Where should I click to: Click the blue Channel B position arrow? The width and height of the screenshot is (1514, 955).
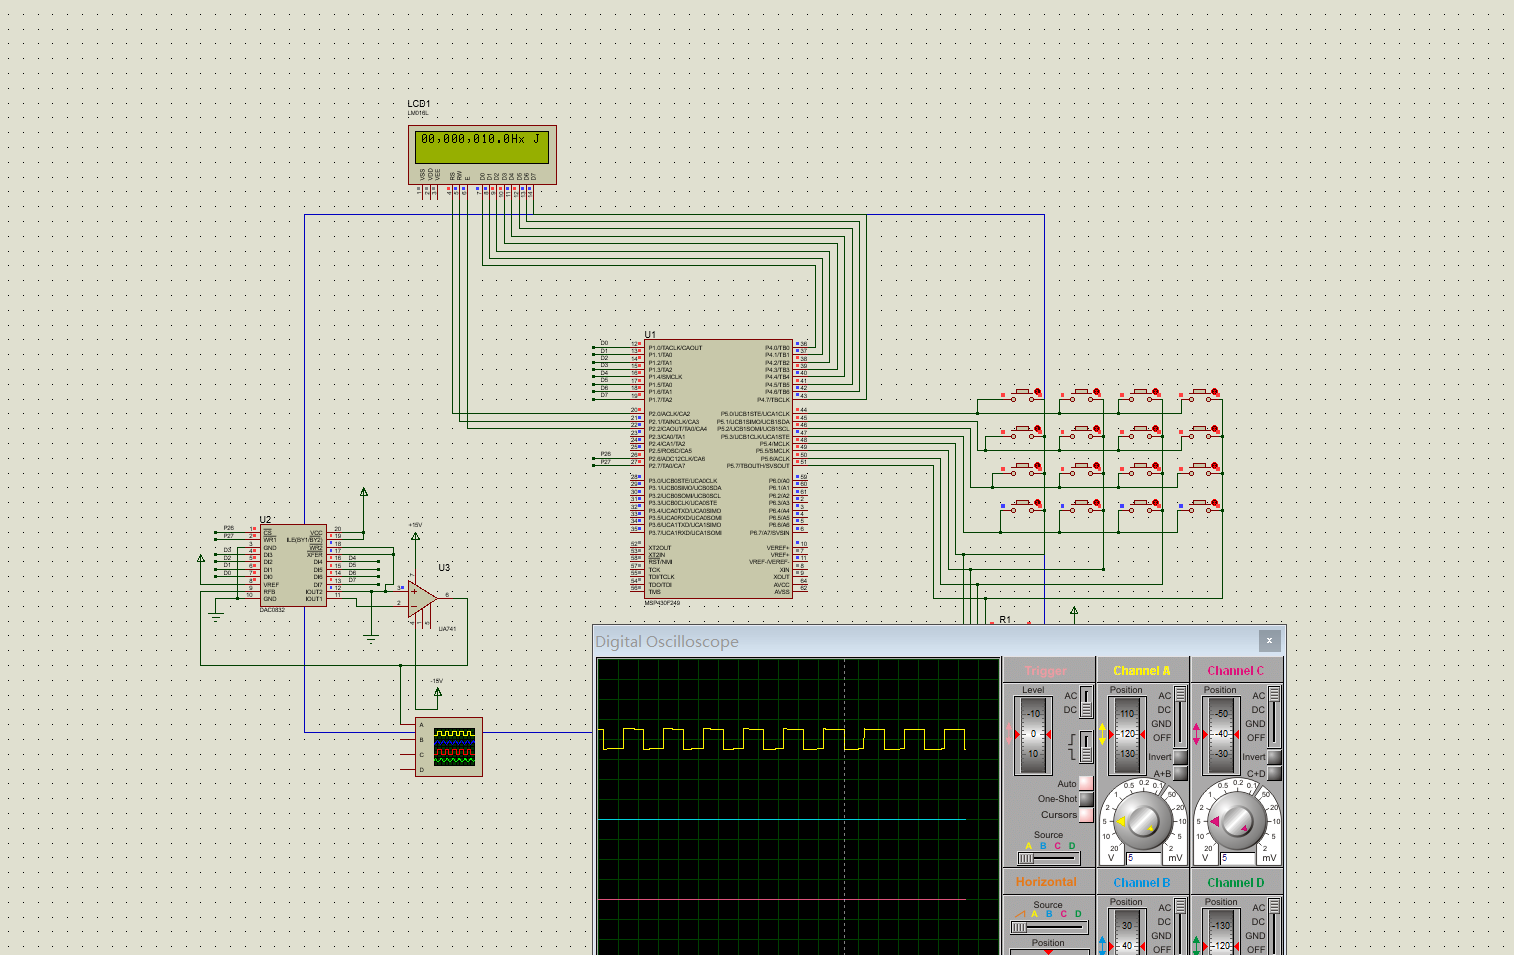1102,944
